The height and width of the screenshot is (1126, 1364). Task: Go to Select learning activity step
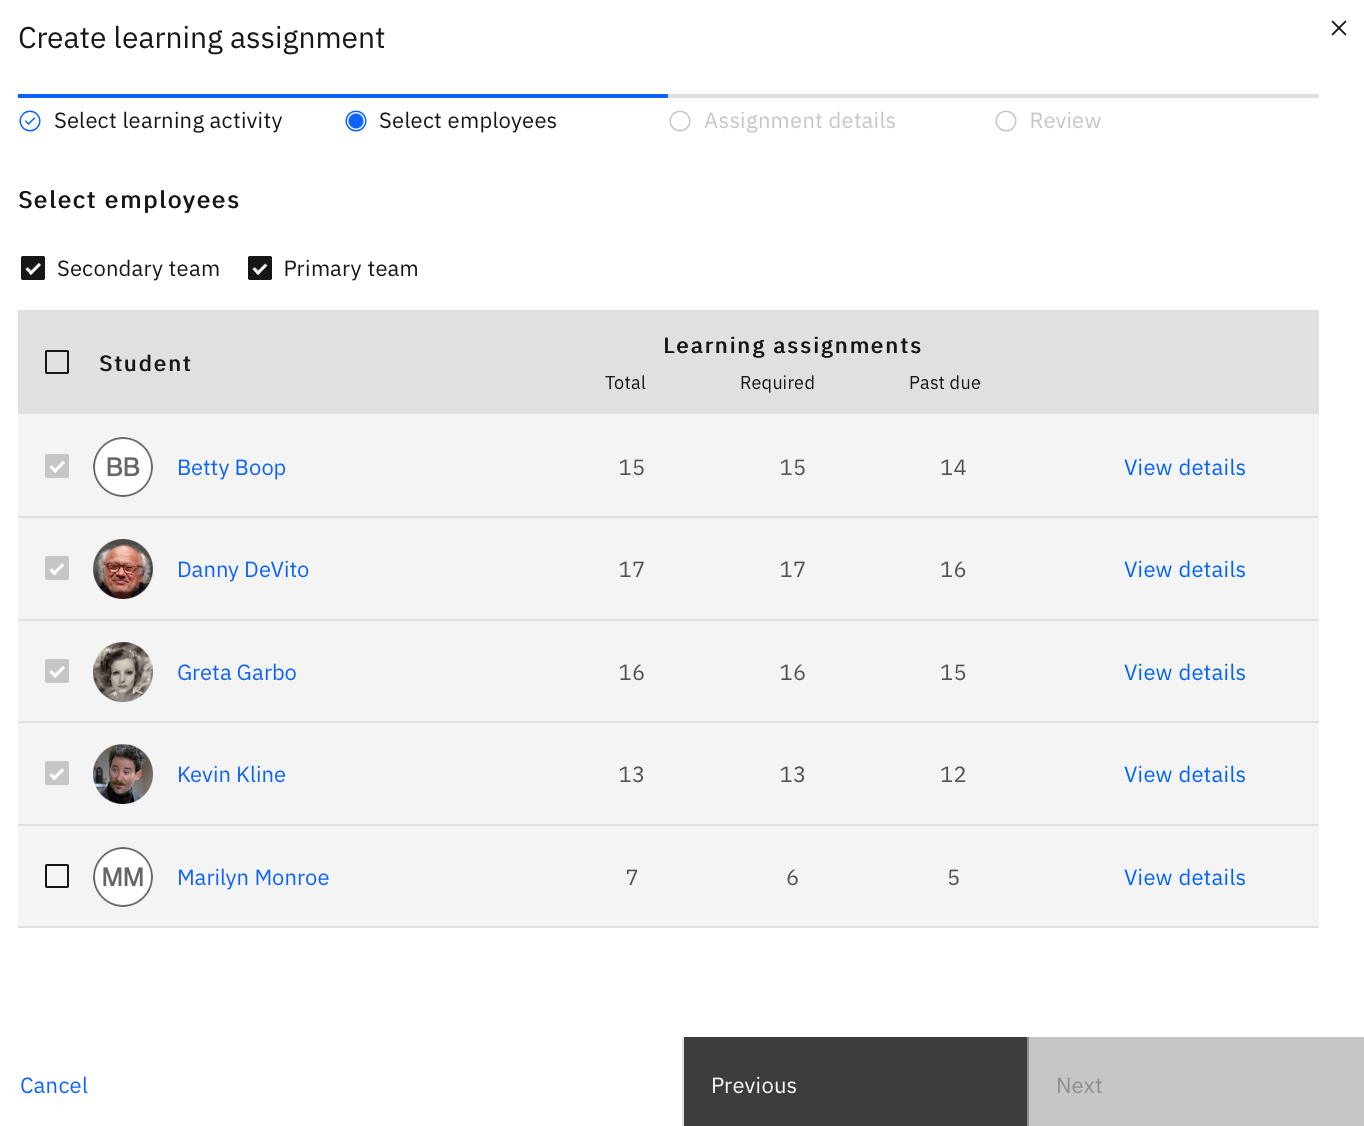tap(151, 121)
